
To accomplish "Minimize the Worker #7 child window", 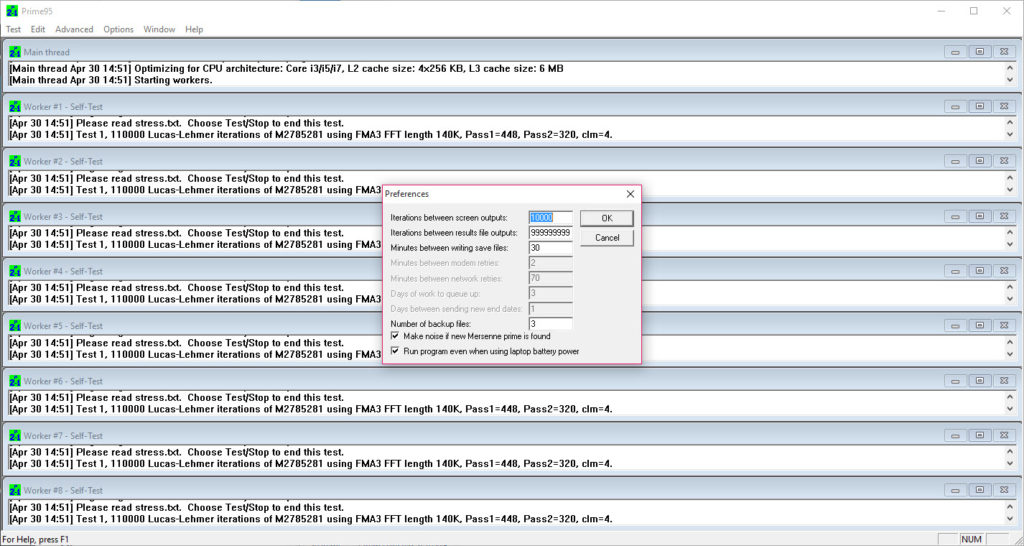I will pyautogui.click(x=955, y=436).
